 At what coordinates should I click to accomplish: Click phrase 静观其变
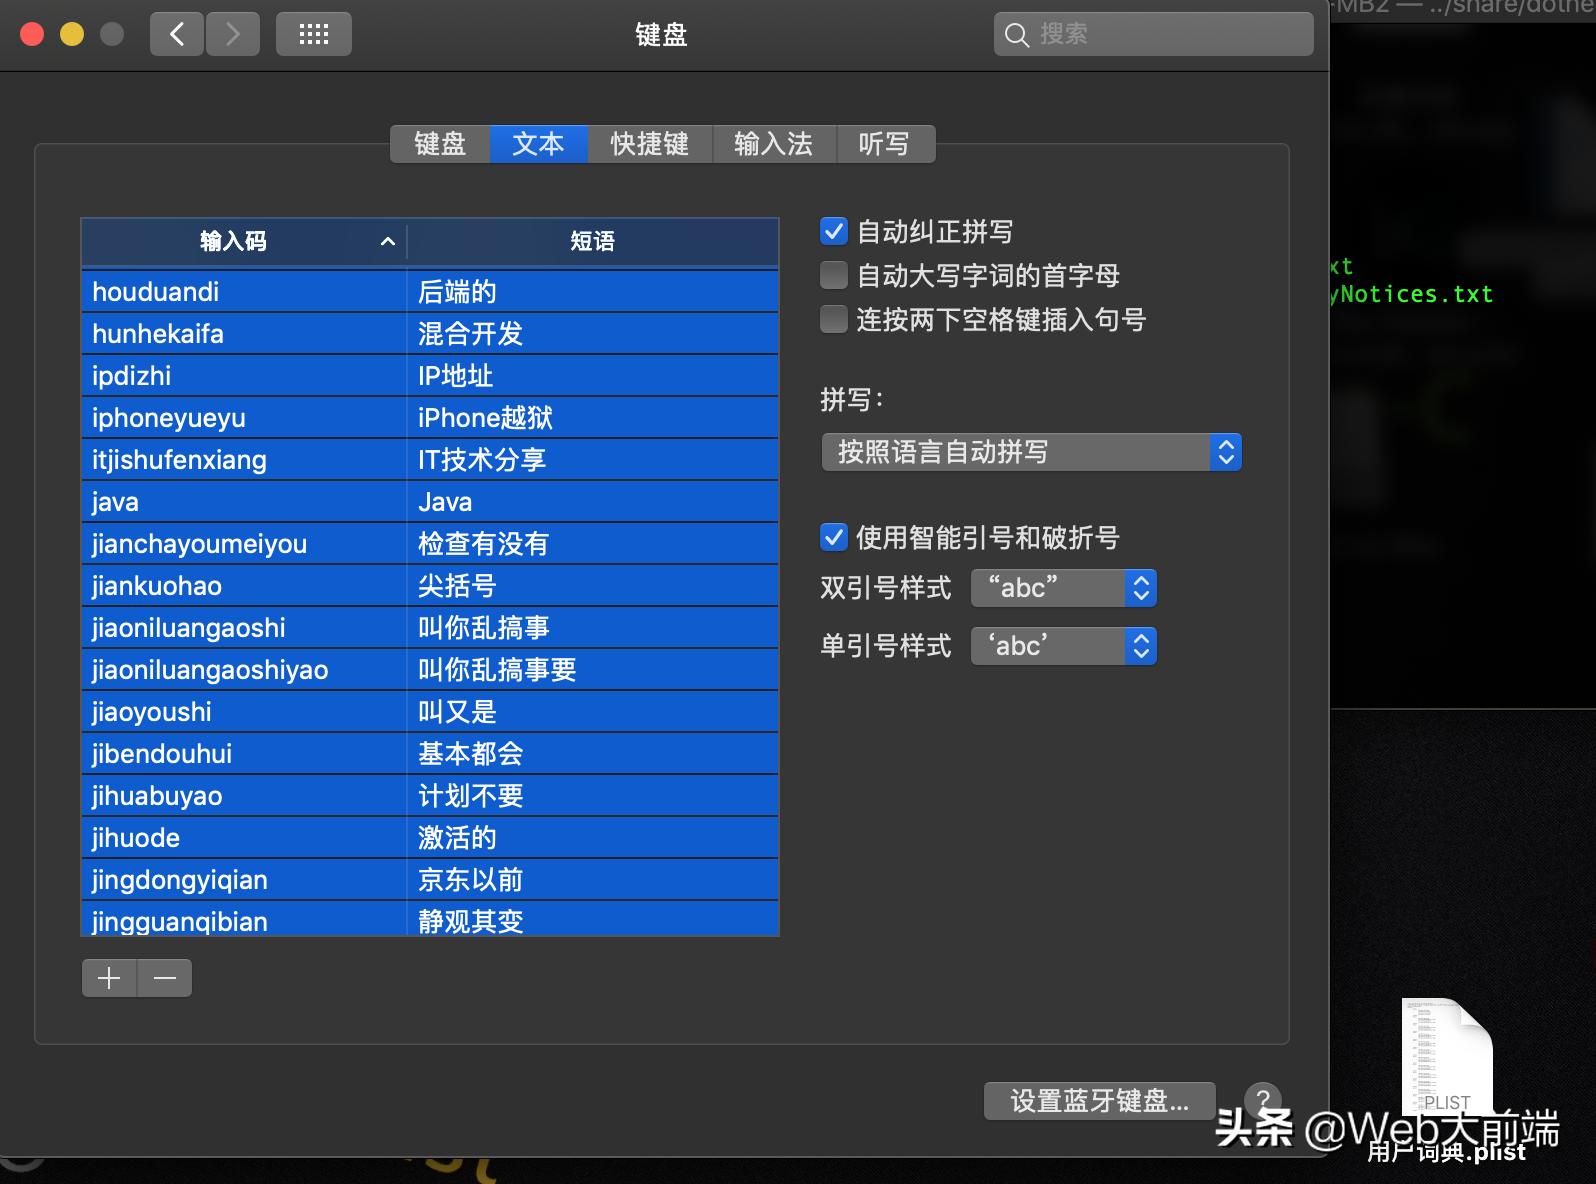pos(470,921)
